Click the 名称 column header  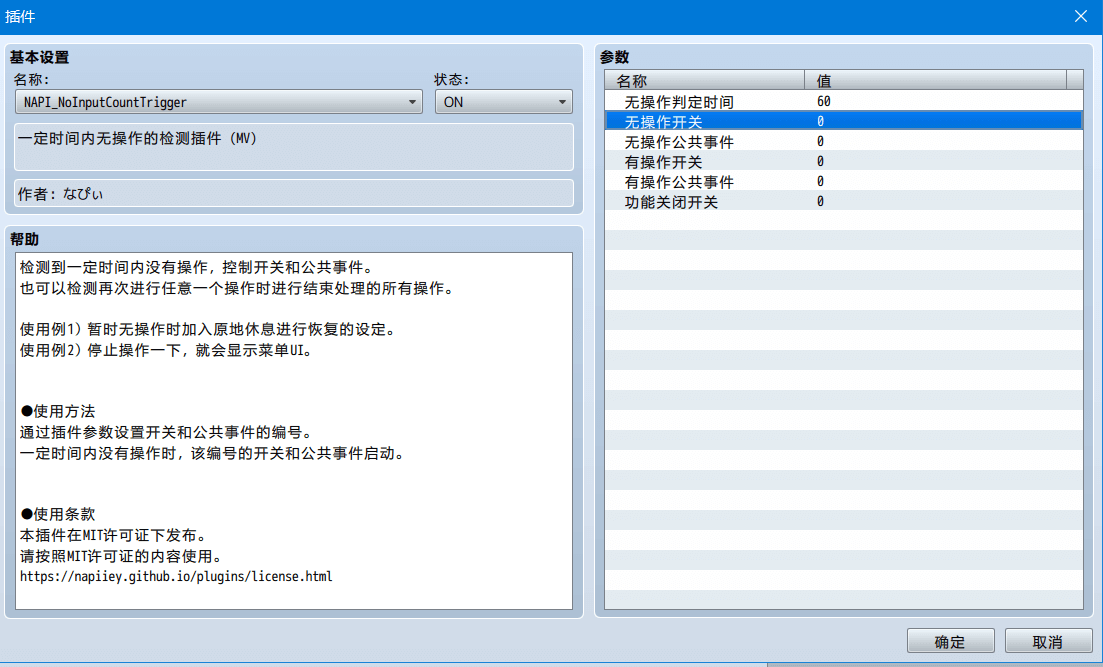pyautogui.click(x=704, y=80)
